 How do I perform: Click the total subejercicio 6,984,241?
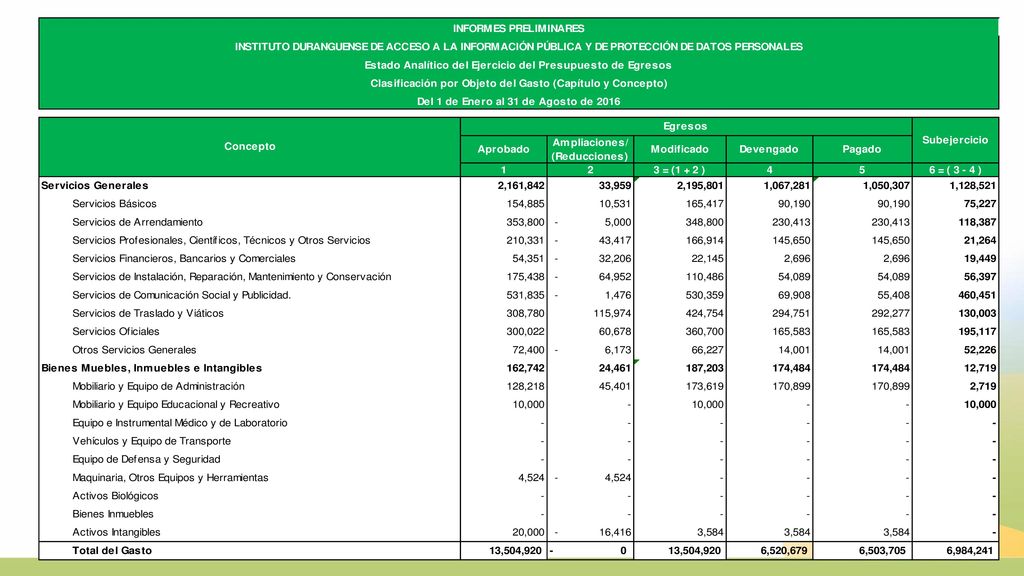tap(970, 551)
